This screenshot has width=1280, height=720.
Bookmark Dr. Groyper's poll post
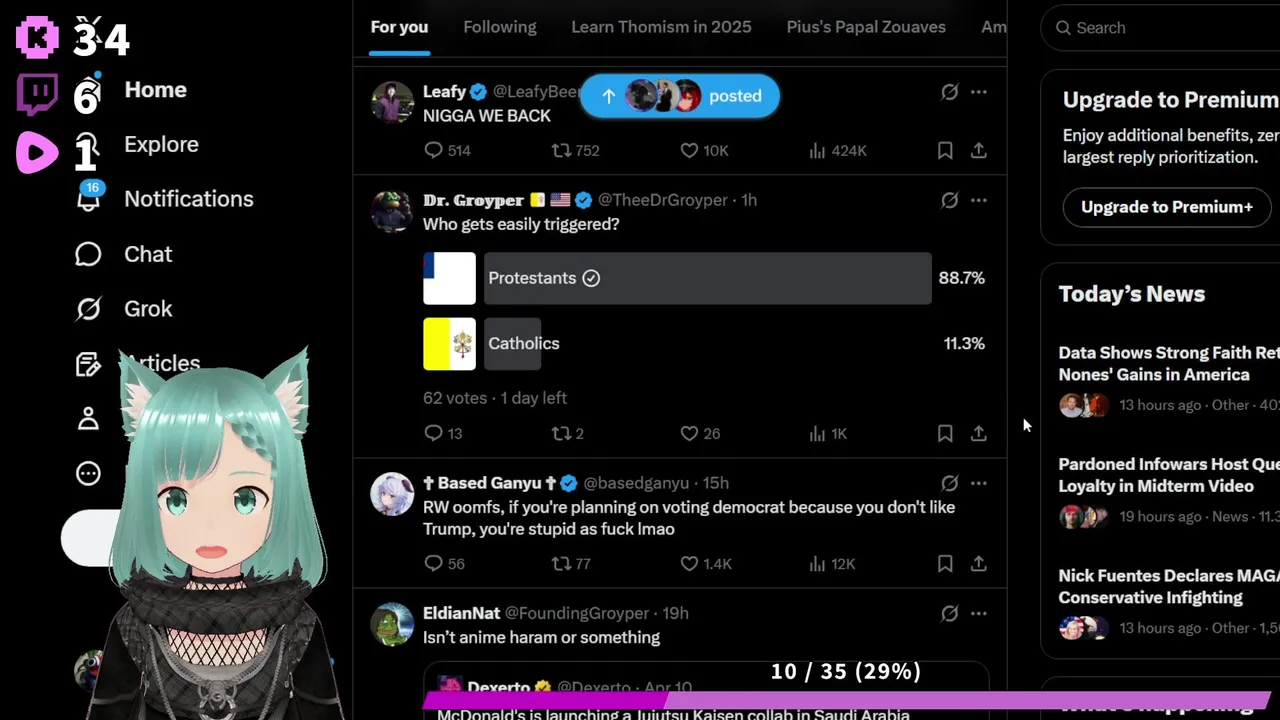point(945,433)
